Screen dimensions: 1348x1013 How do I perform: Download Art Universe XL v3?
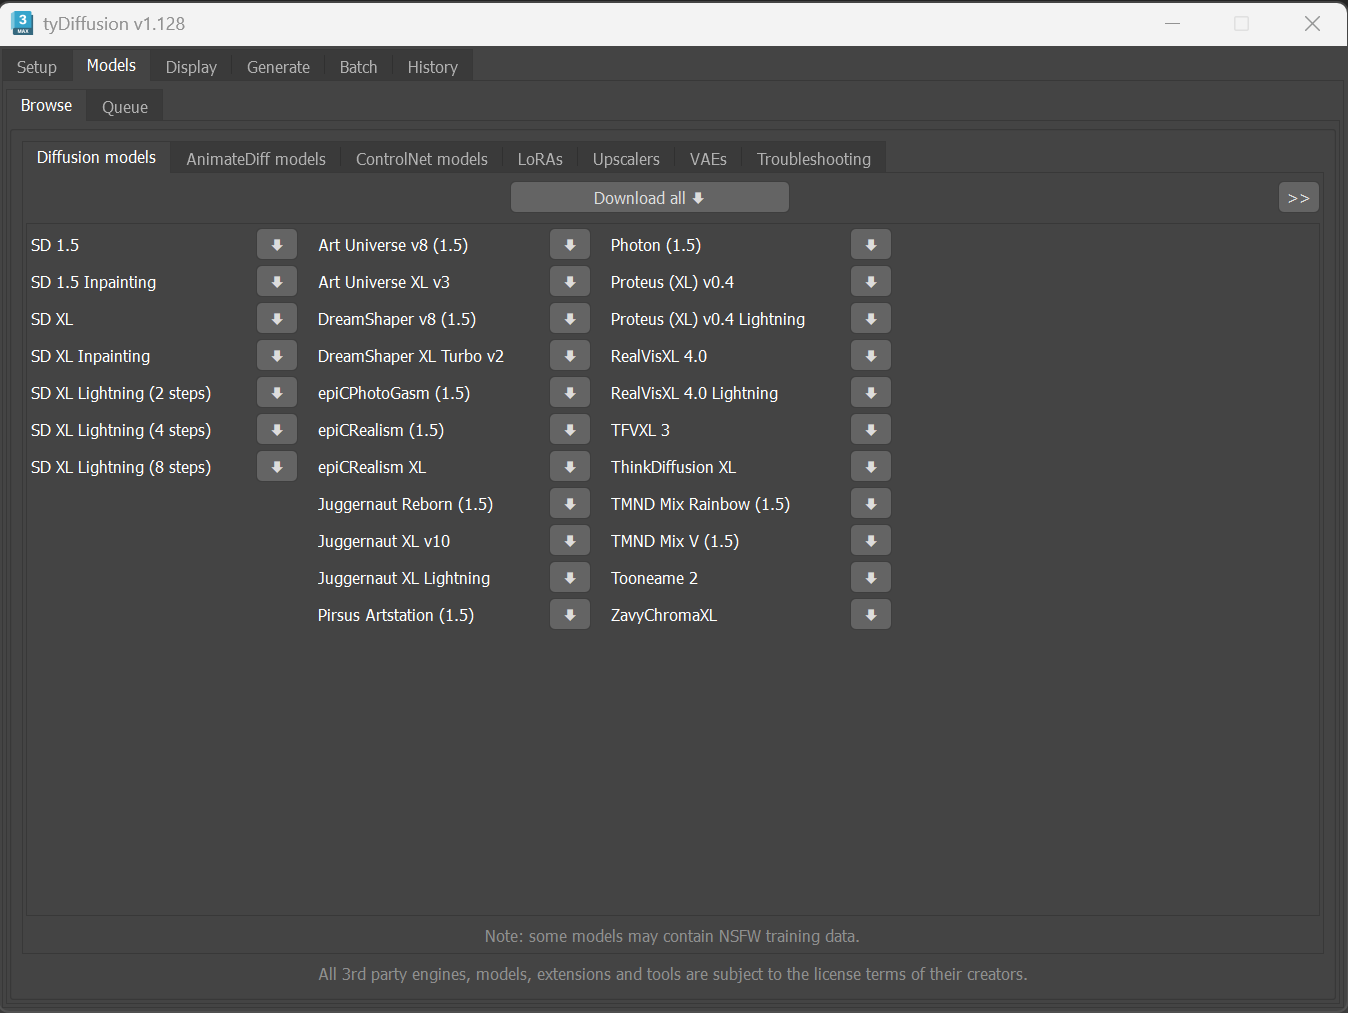point(570,282)
